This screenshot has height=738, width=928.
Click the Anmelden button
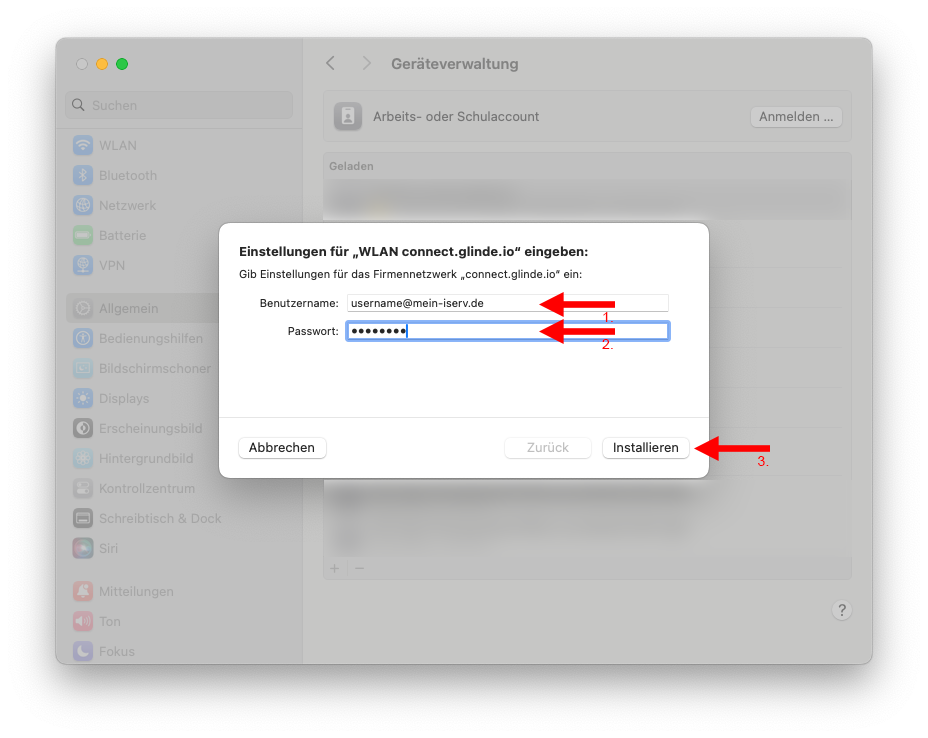coord(796,117)
